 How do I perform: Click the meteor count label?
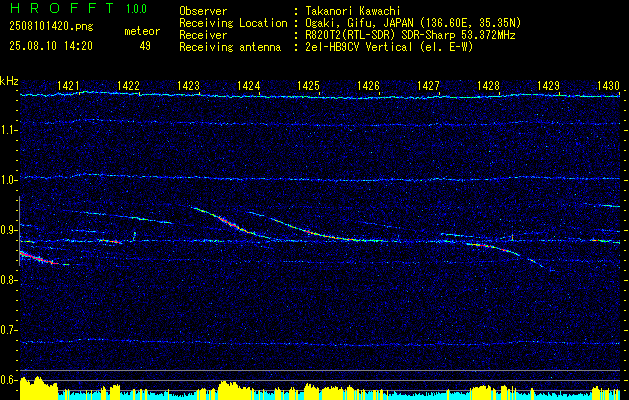pyautogui.click(x=142, y=31)
